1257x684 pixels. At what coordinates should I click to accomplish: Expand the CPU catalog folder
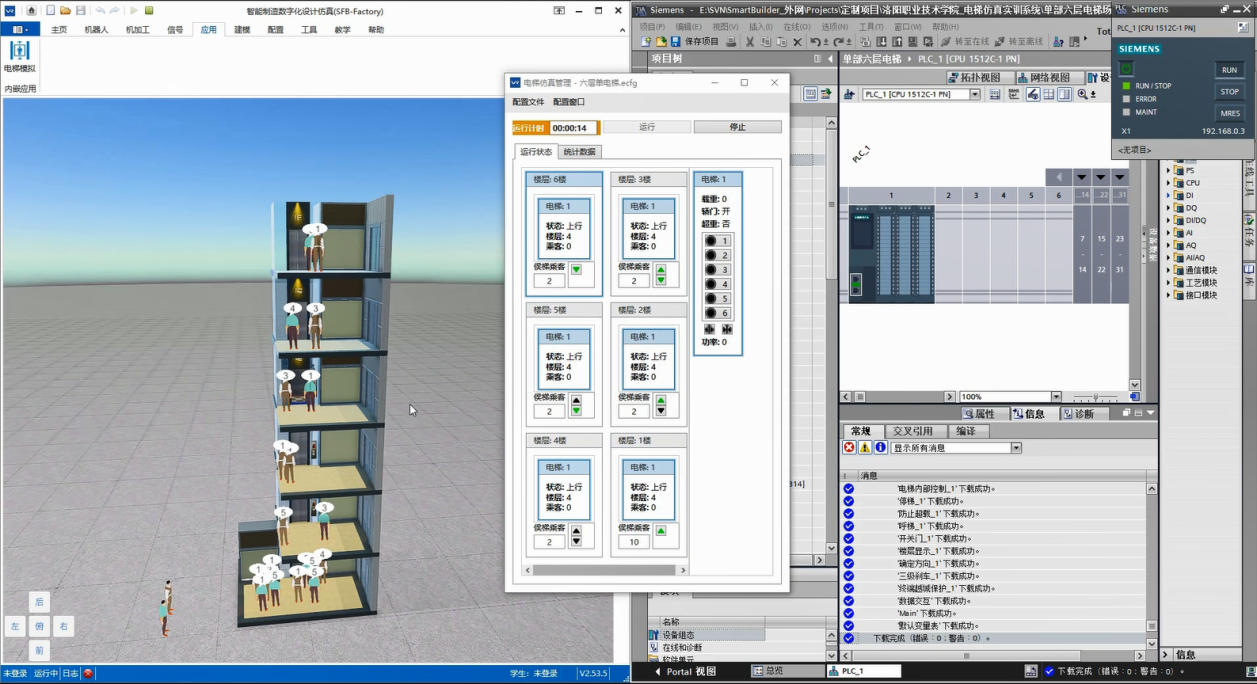point(1169,183)
